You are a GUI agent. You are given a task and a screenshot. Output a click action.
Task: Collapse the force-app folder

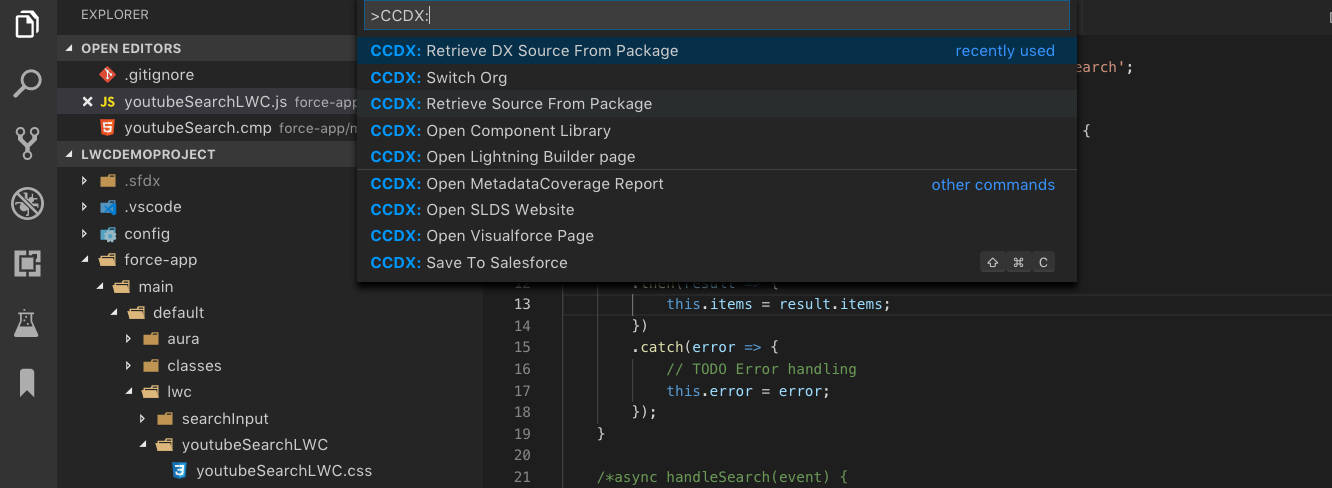(x=85, y=260)
